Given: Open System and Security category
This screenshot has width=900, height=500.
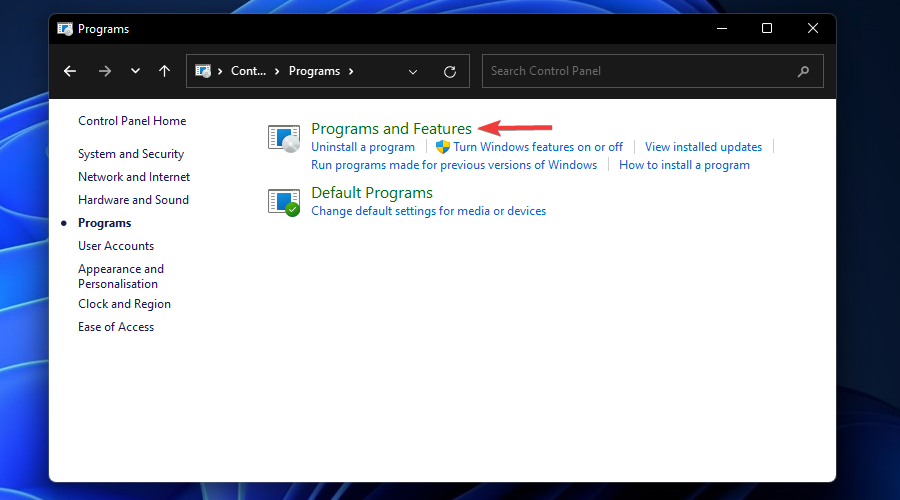Looking at the screenshot, I should click(x=131, y=154).
